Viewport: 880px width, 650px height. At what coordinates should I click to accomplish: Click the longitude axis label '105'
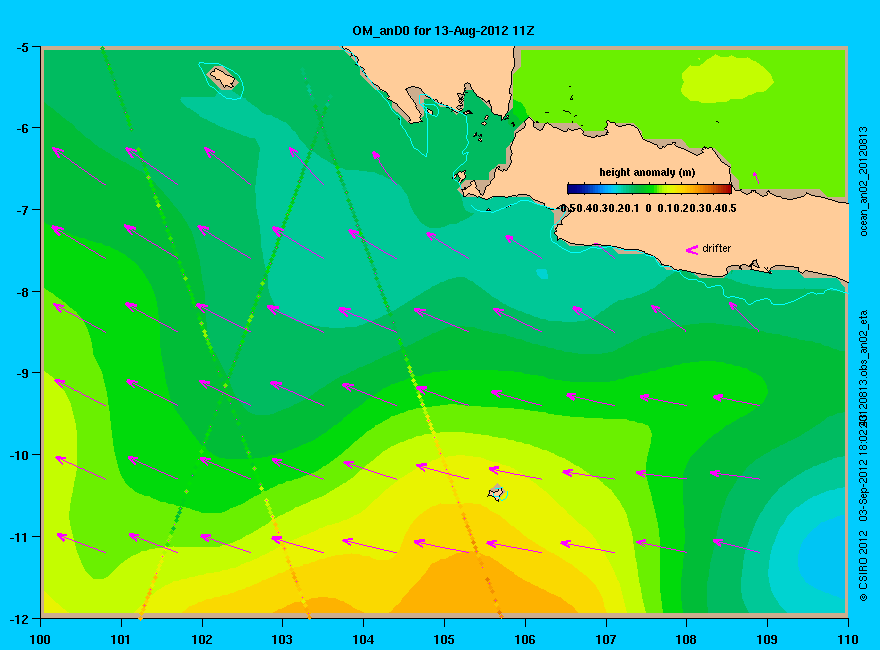coord(444,639)
